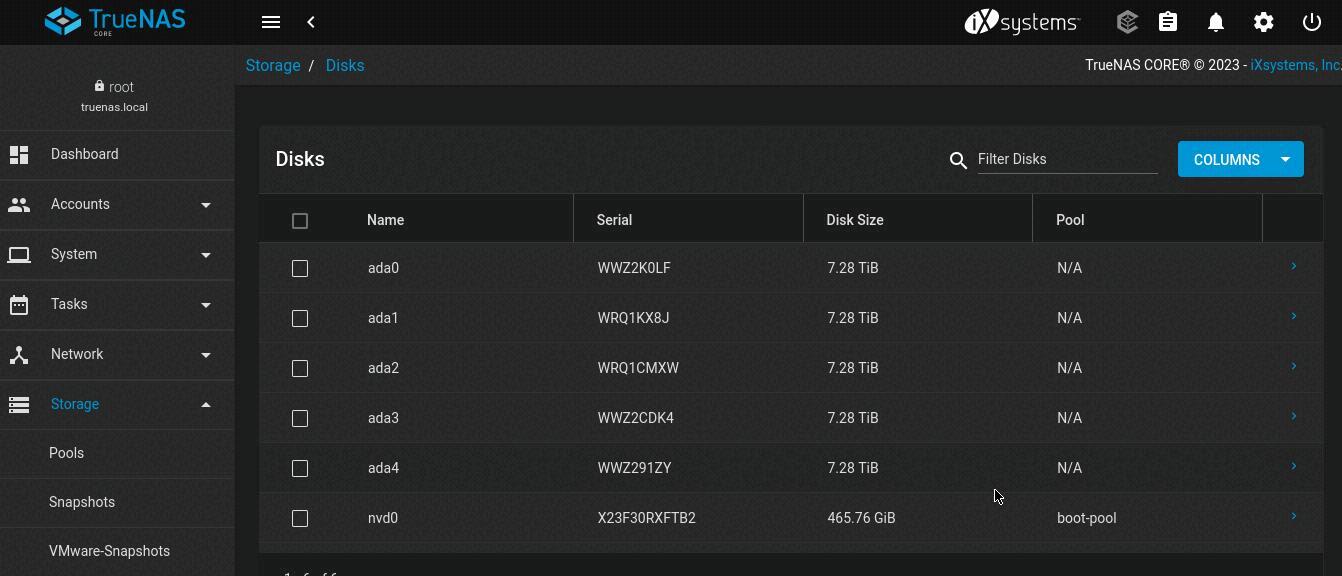This screenshot has width=1342, height=576.
Task: Check the box for disk ada3
Action: click(x=300, y=418)
